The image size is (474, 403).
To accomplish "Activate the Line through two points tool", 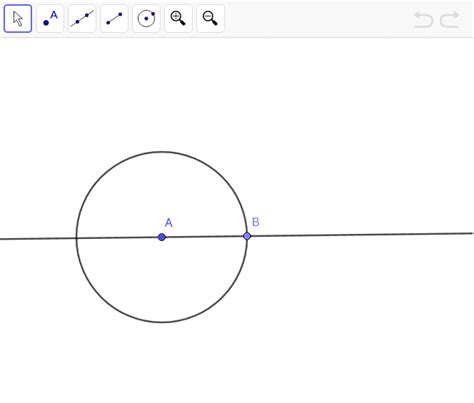I will coord(82,19).
